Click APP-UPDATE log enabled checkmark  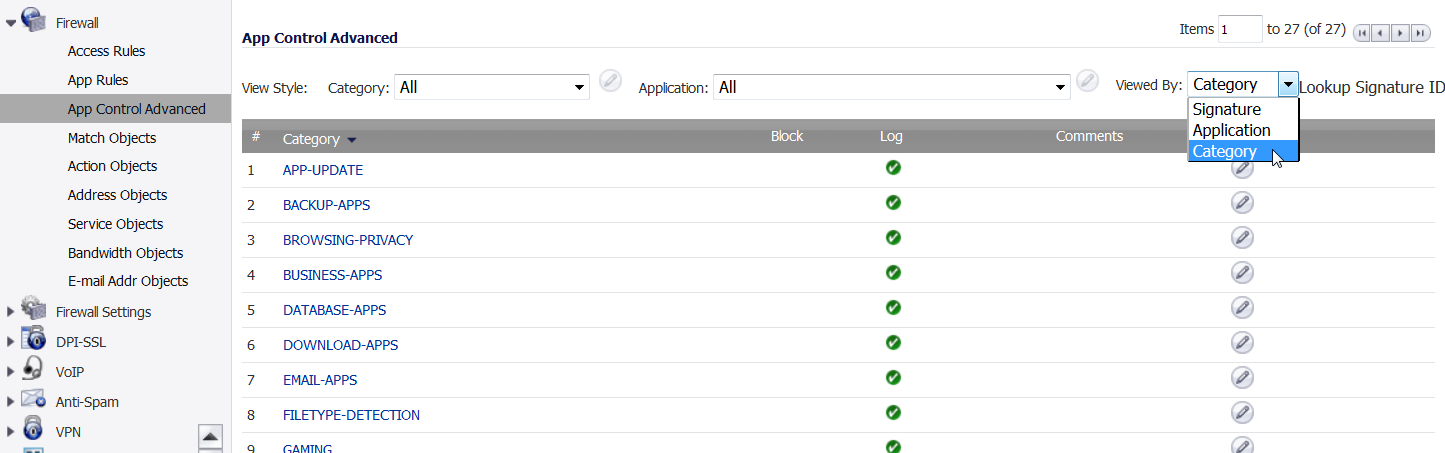pyautogui.click(x=893, y=168)
